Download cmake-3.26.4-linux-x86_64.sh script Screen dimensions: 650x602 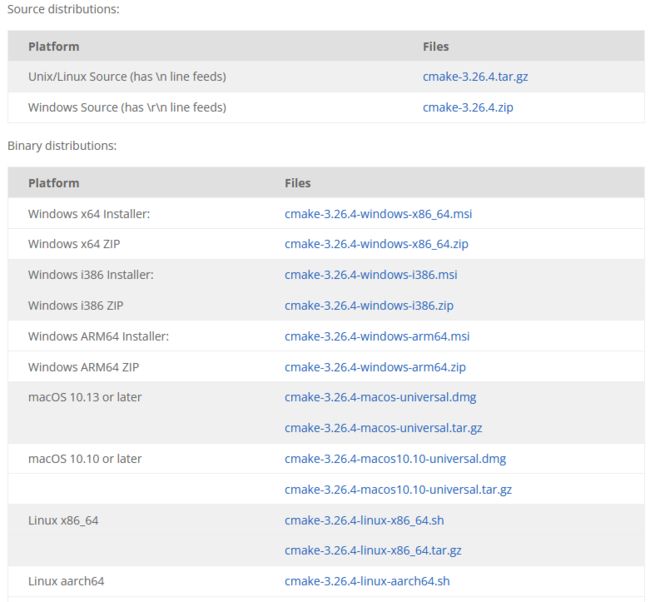(x=364, y=521)
